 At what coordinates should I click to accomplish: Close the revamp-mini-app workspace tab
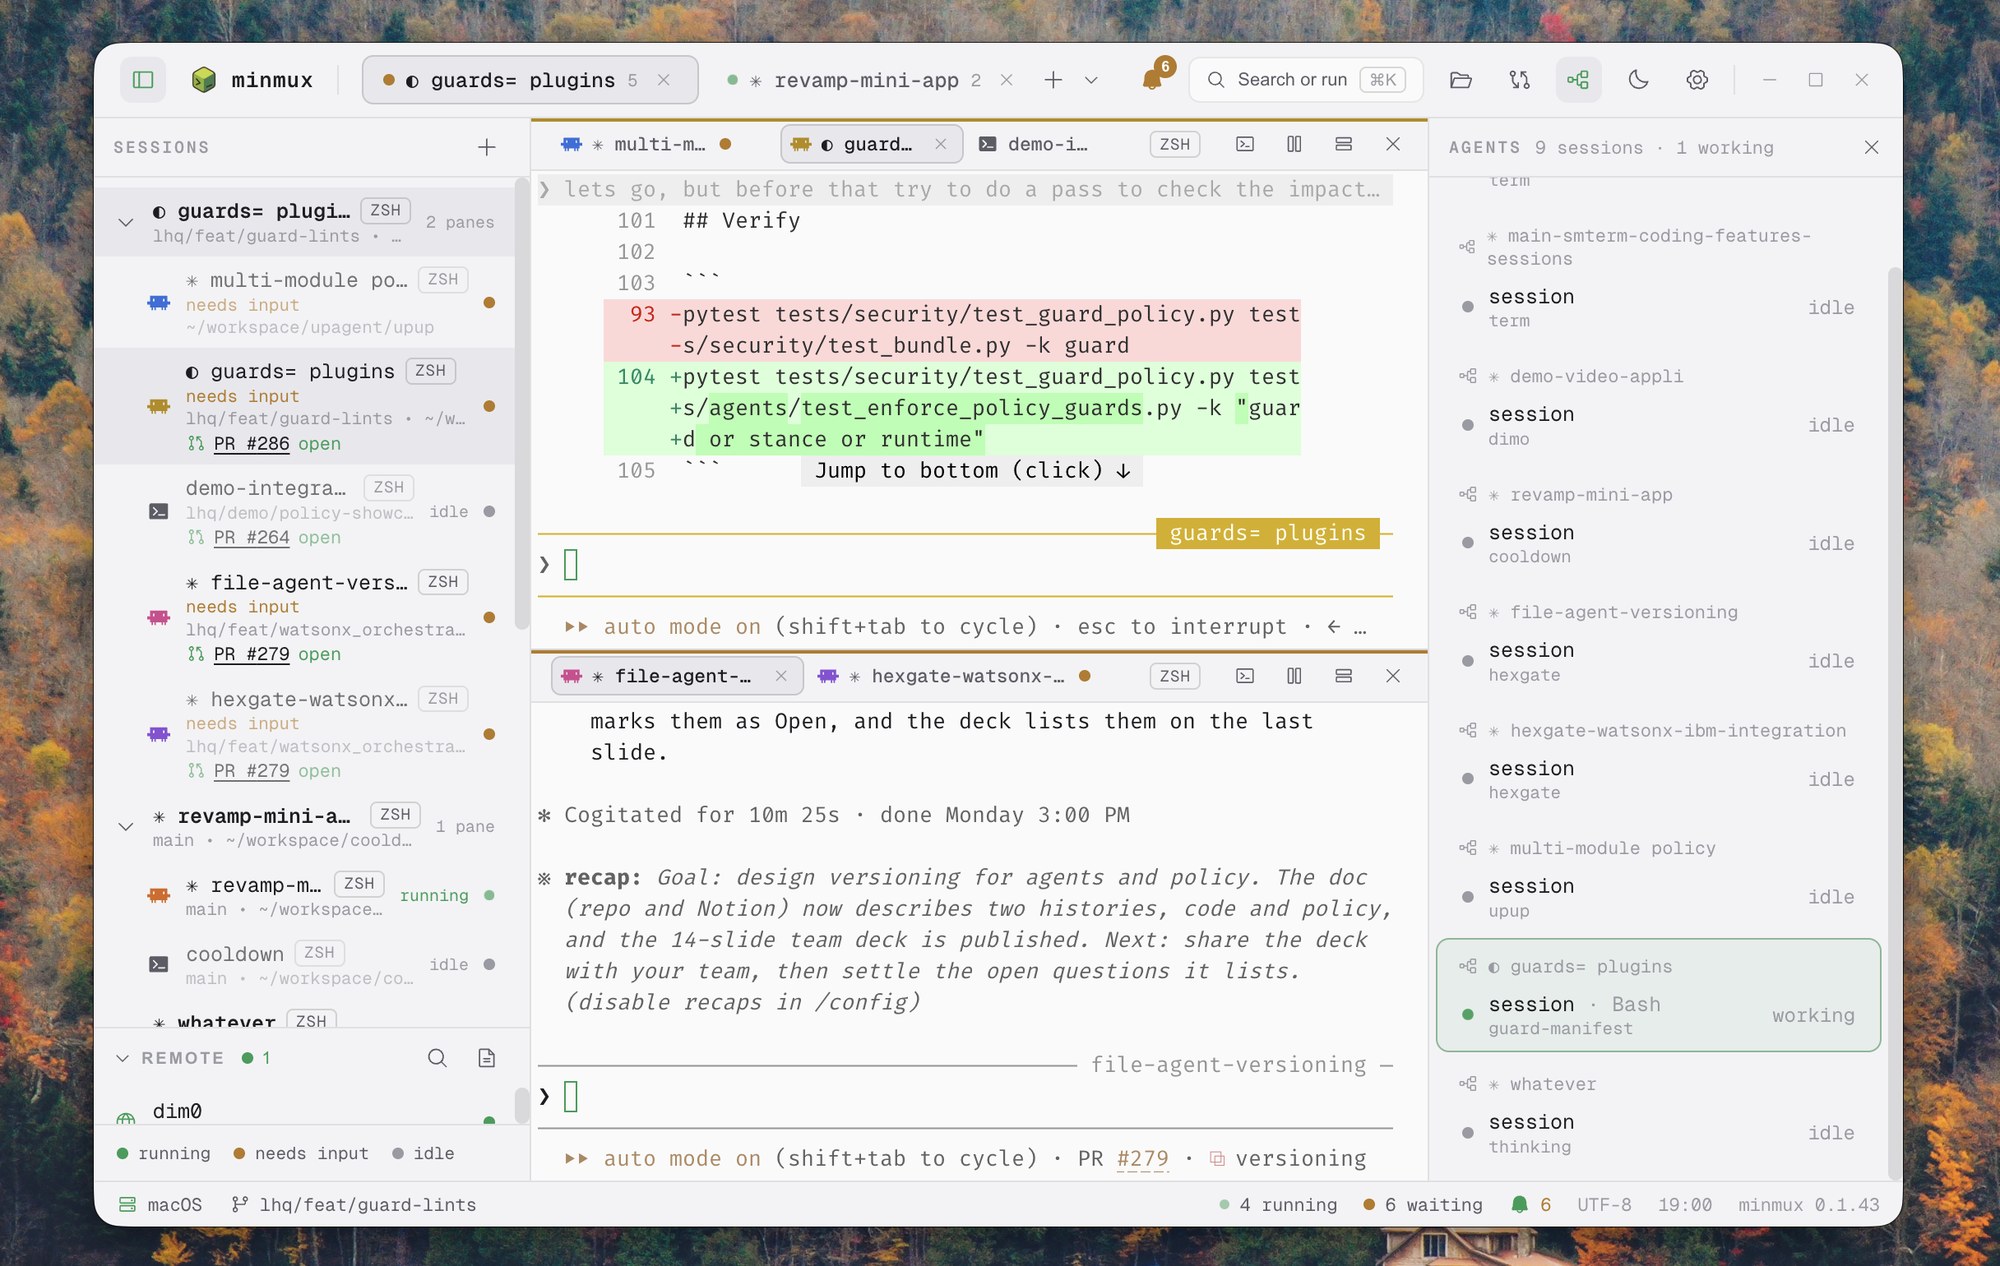coord(1007,80)
